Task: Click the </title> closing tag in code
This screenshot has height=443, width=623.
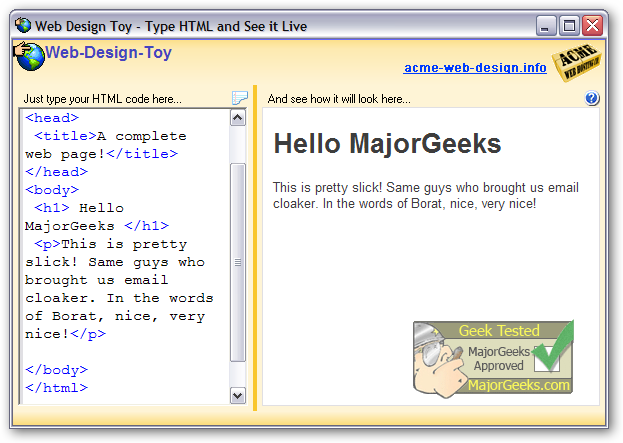Action: pos(142,154)
